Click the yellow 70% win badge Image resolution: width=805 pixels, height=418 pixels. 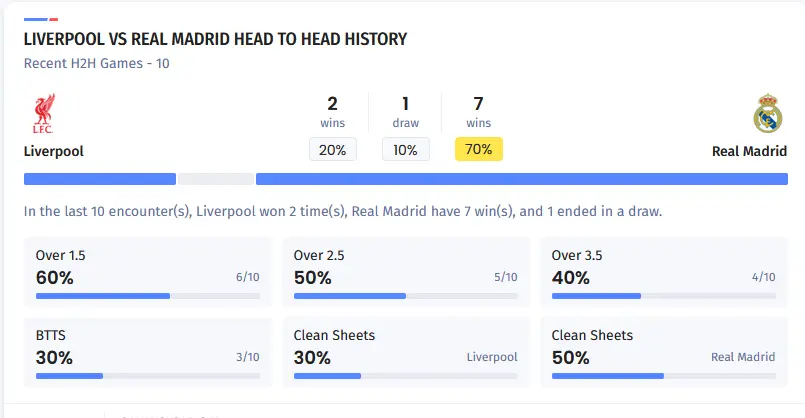click(479, 150)
